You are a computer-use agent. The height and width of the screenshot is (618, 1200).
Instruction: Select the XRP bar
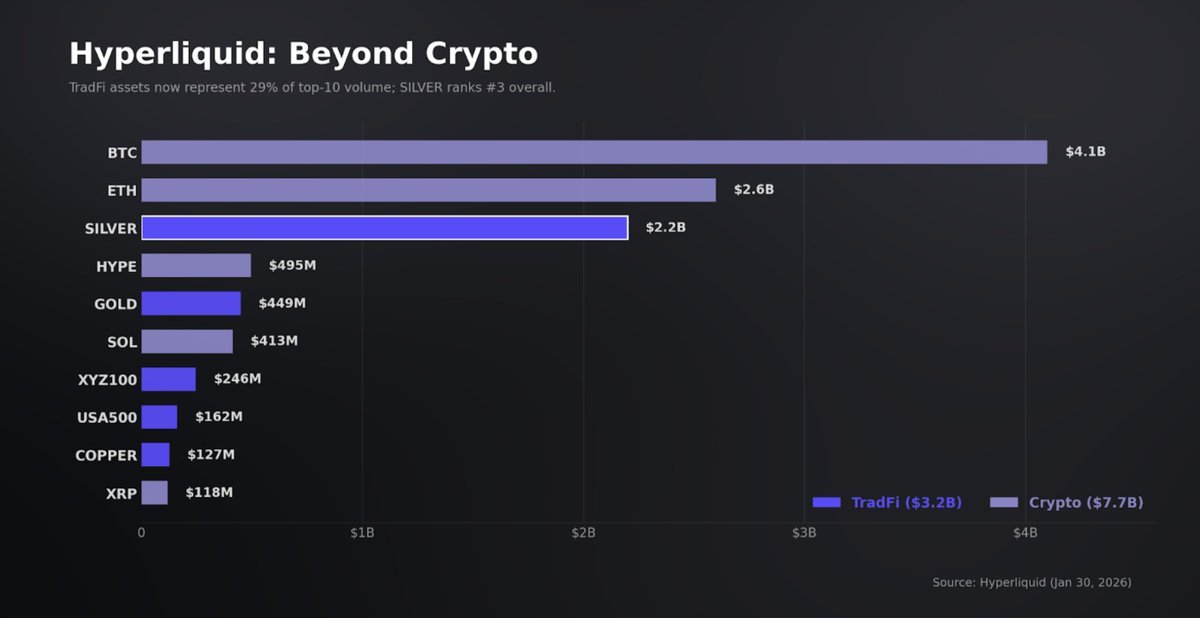[154, 492]
